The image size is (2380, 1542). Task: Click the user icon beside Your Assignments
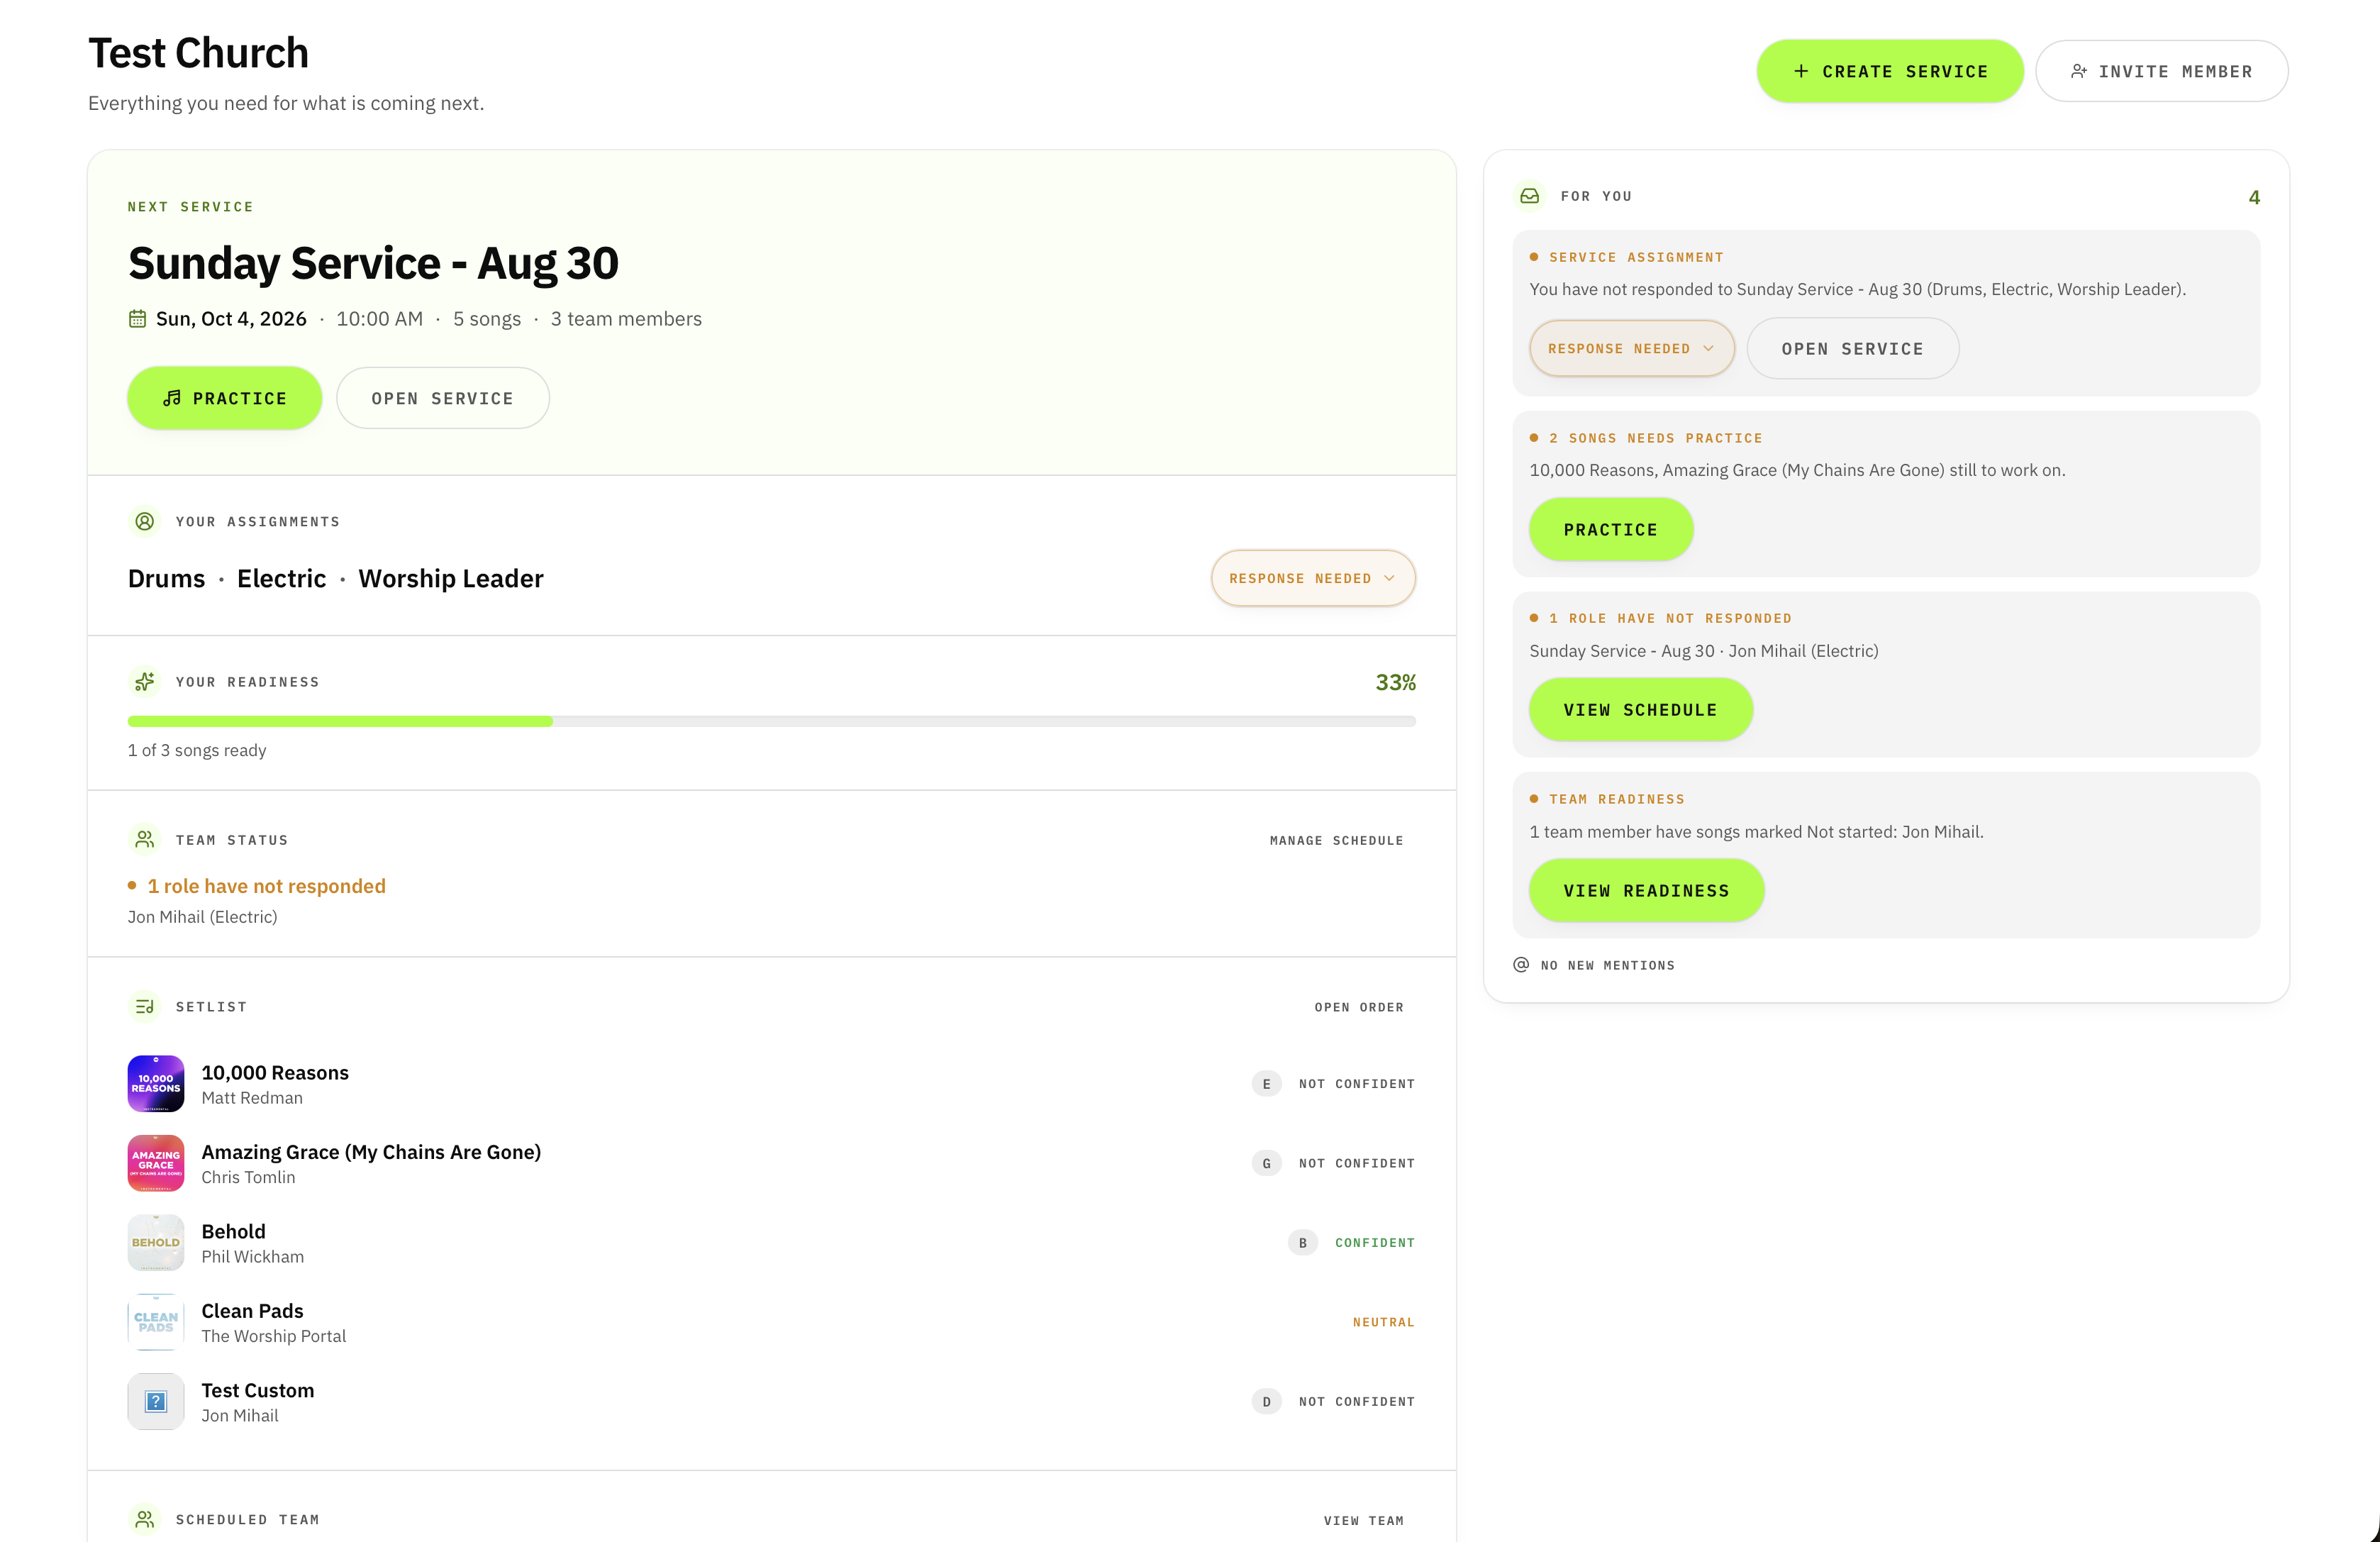coord(144,521)
